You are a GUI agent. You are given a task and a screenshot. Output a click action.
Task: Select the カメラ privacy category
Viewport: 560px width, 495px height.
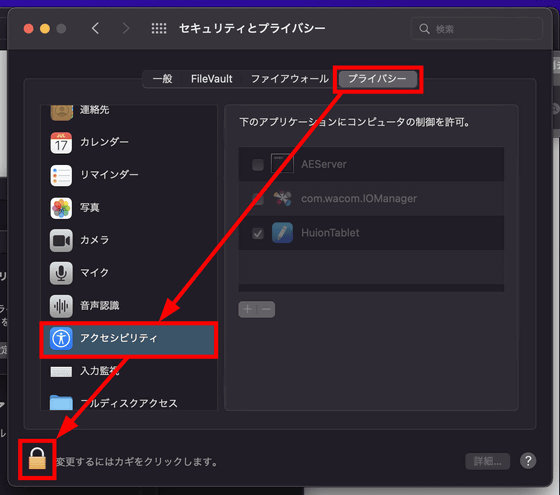(x=129, y=240)
